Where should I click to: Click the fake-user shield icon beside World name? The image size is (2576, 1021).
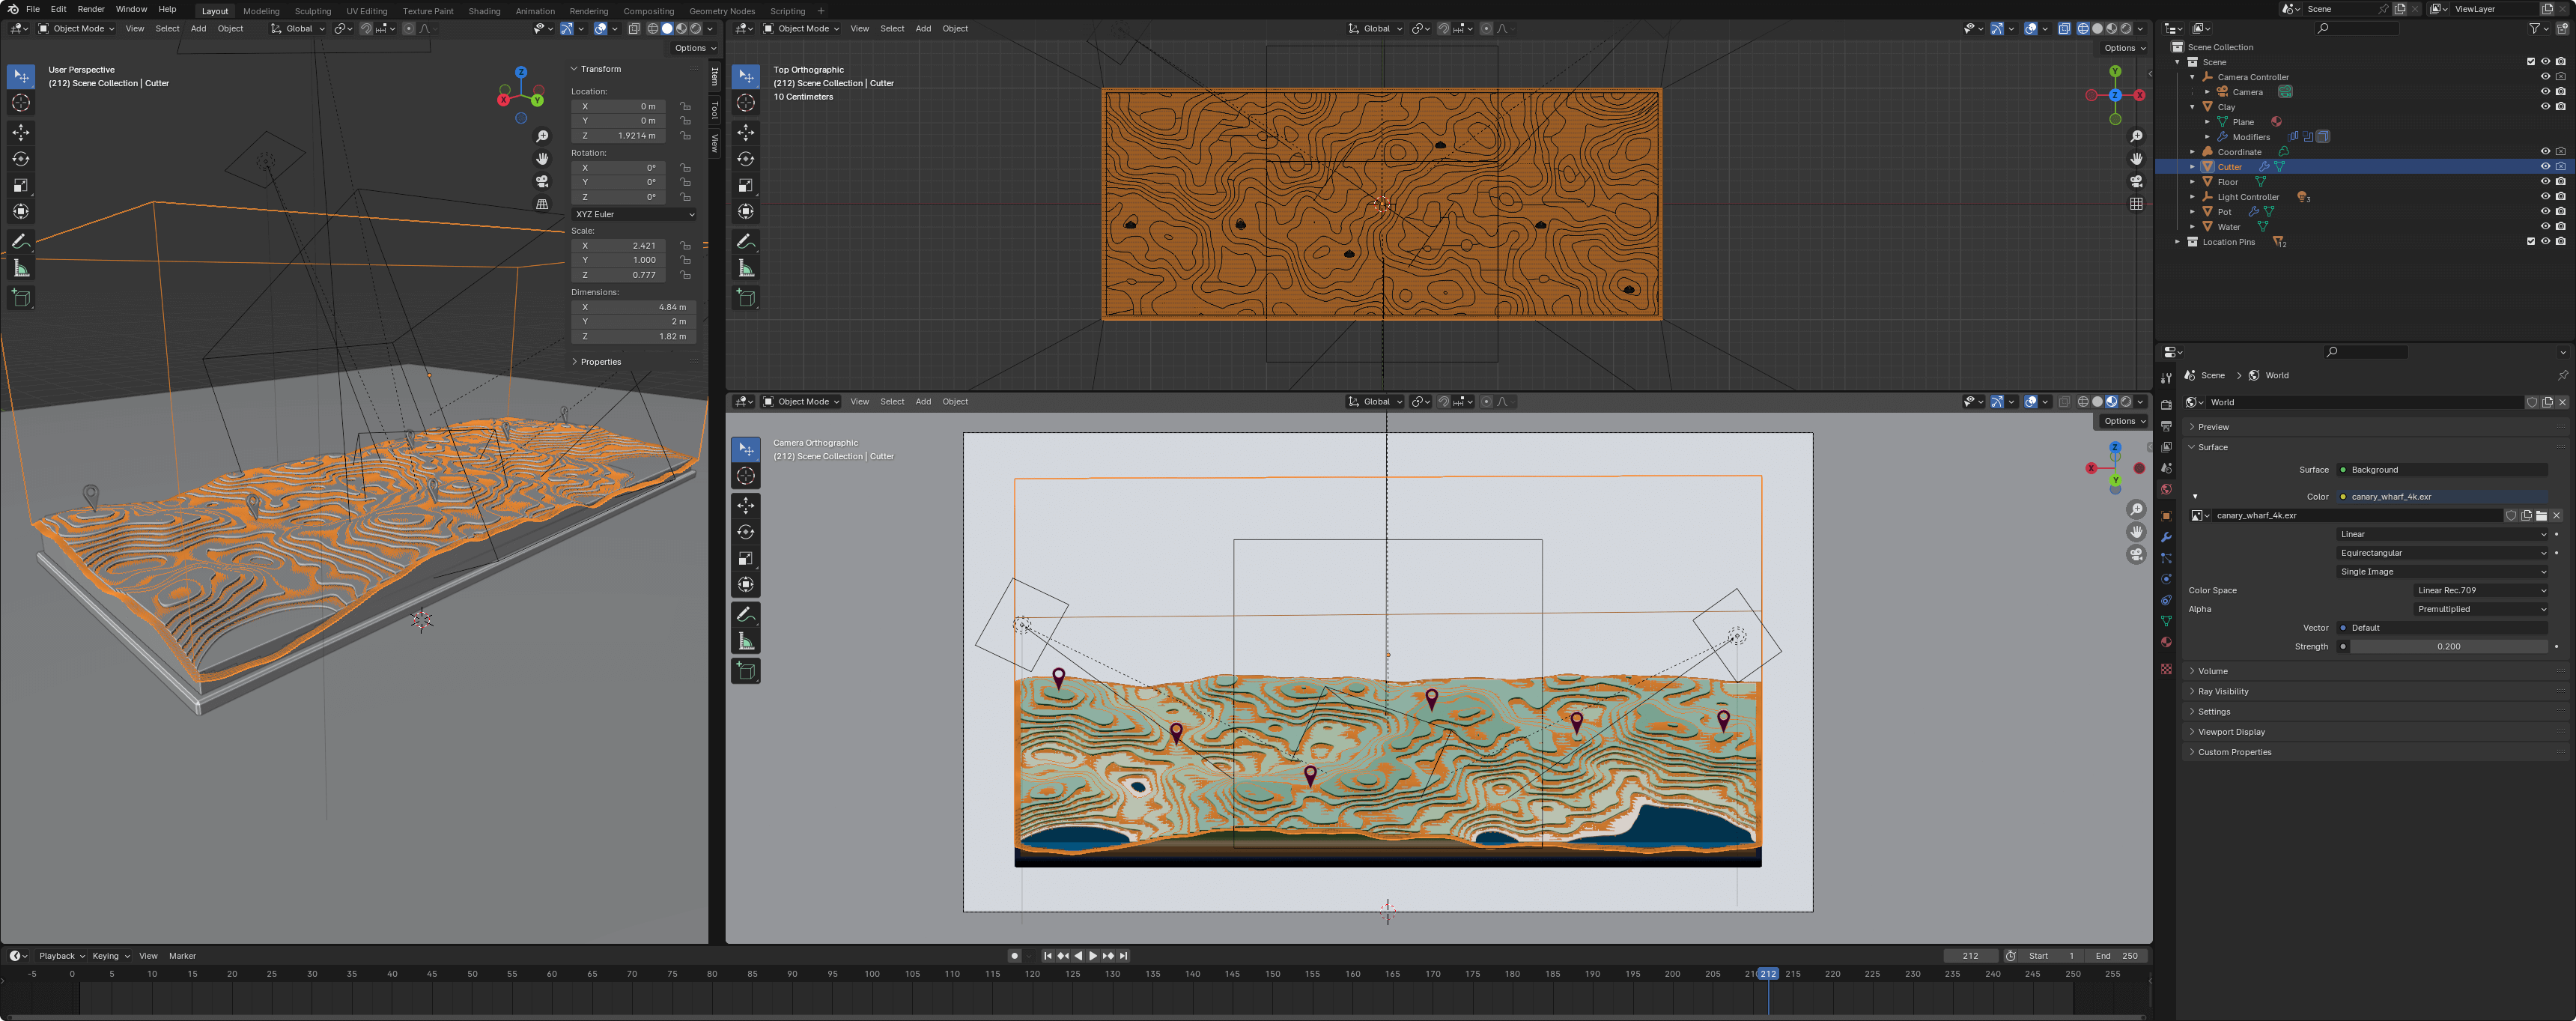pos(2532,402)
